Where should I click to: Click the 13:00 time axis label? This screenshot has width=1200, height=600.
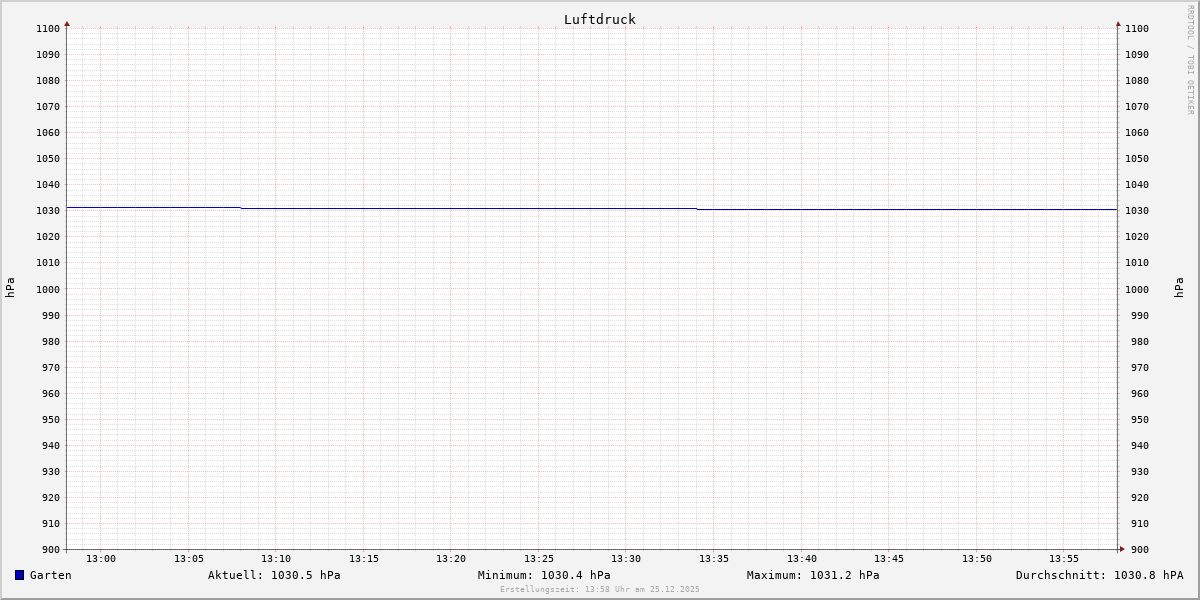click(101, 558)
